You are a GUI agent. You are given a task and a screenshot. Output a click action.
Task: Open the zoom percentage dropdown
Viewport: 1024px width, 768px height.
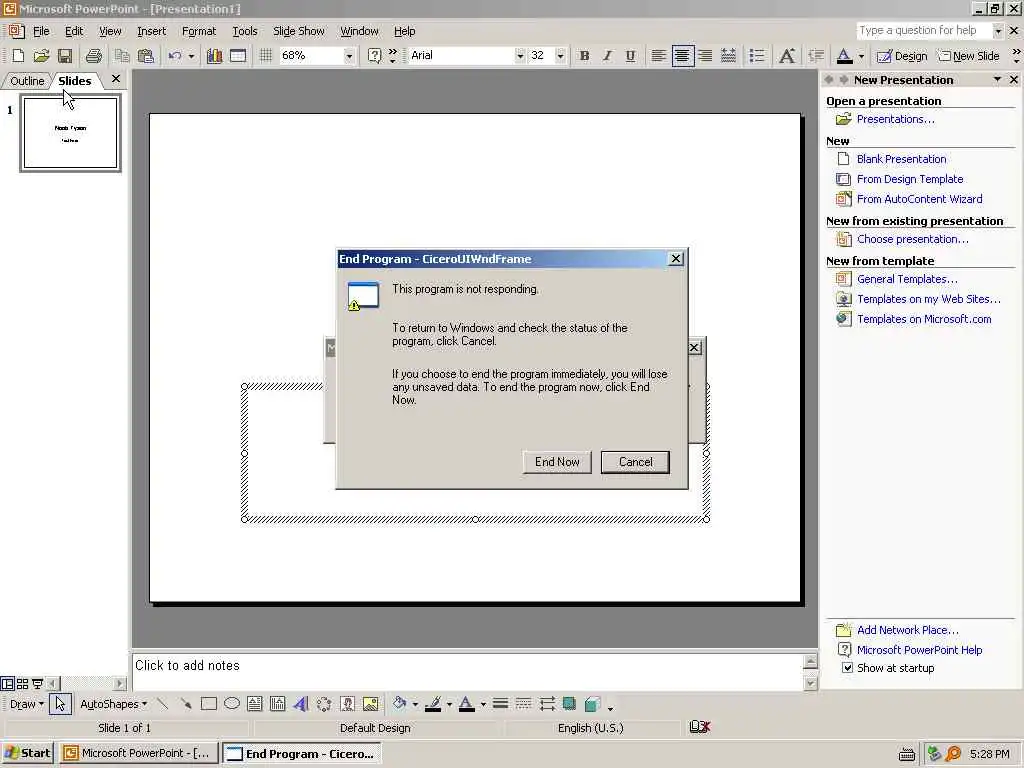point(349,56)
